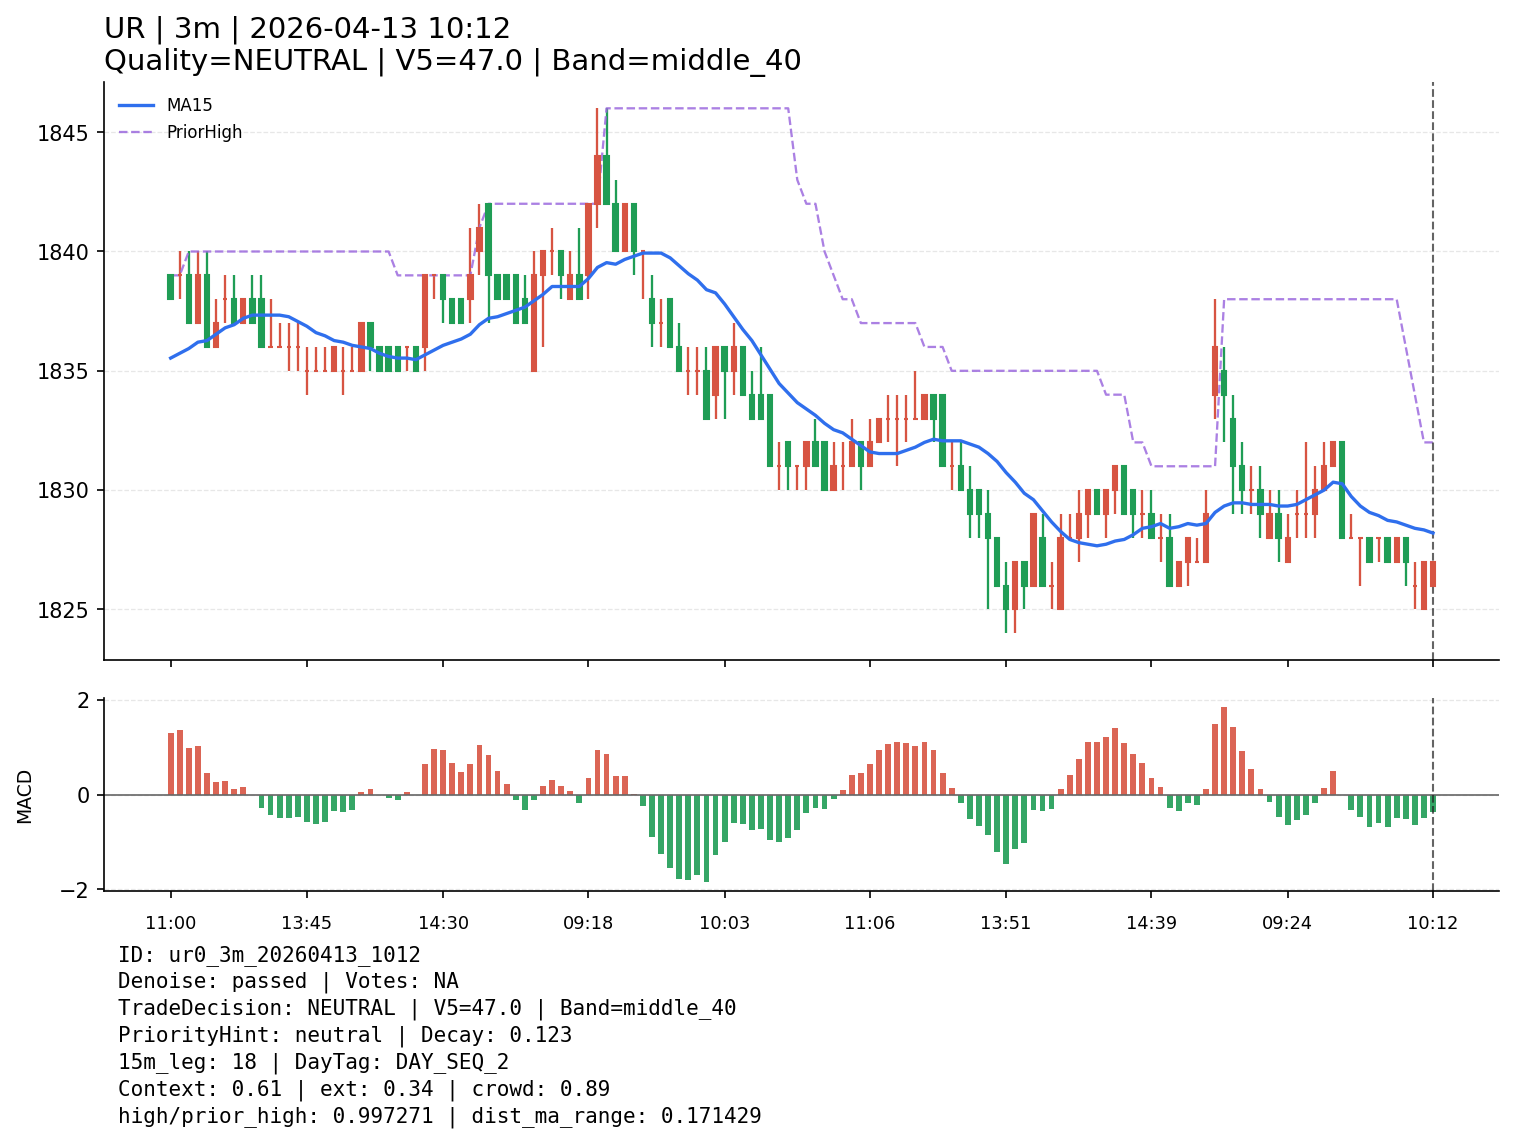Image resolution: width=1514 pixels, height=1143 pixels.
Task: Click the MACD vertical axis title
Action: [x=25, y=796]
